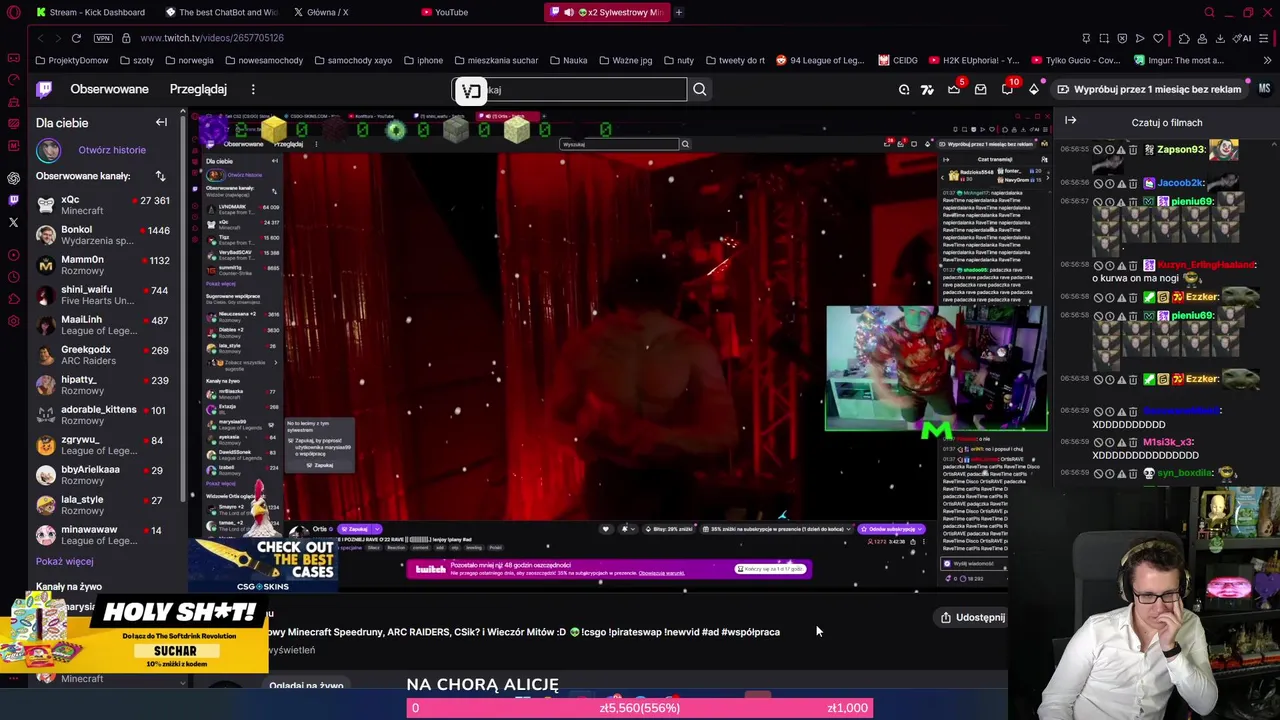The image size is (1280, 720).
Task: Open the CEIDG bookmark
Action: [x=898, y=60]
